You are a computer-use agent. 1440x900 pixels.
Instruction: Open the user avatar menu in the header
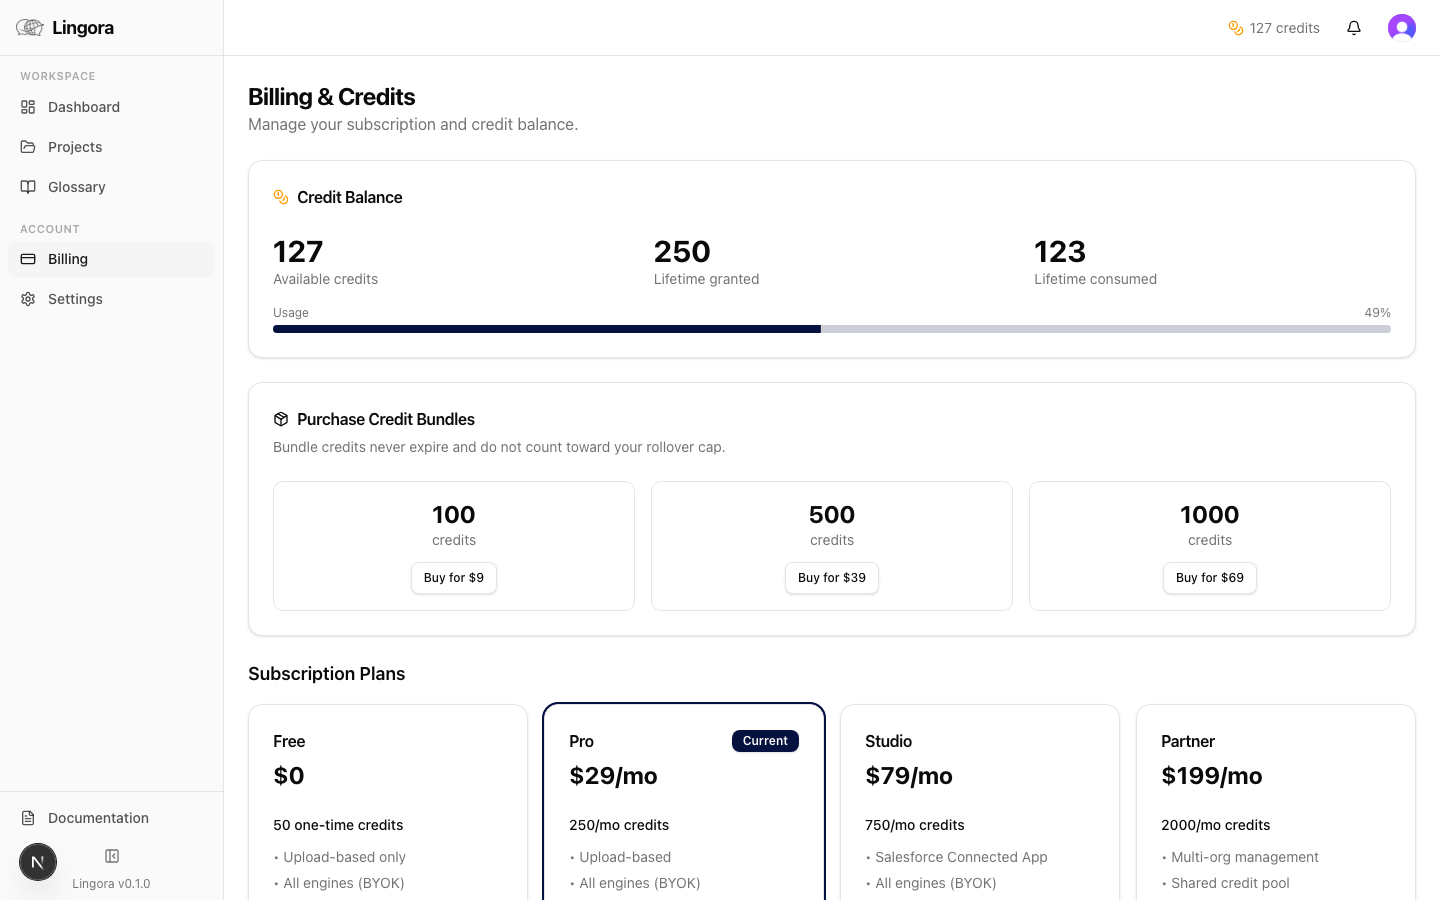[1402, 27]
